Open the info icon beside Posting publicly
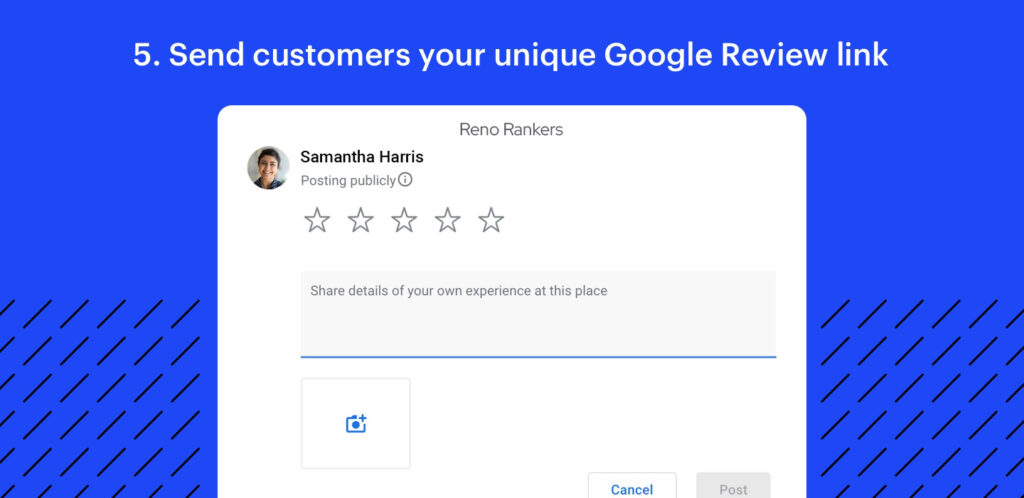The width and height of the screenshot is (1024, 498). (x=406, y=179)
